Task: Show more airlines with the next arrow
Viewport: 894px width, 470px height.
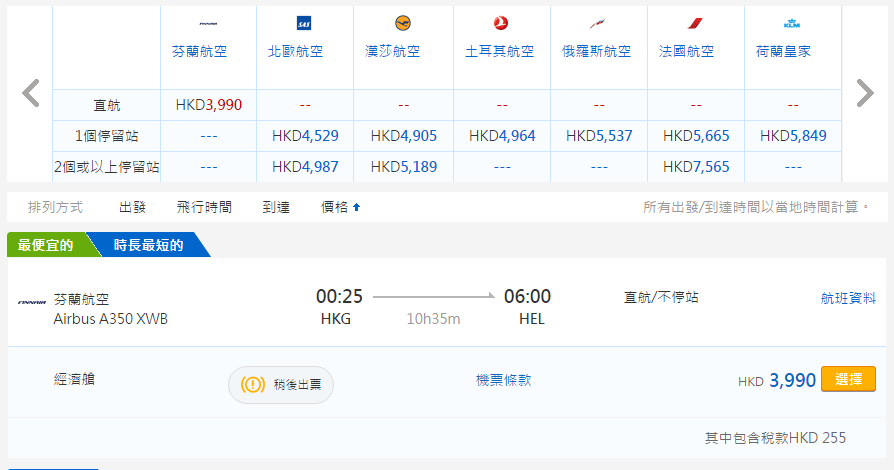Action: 864,93
